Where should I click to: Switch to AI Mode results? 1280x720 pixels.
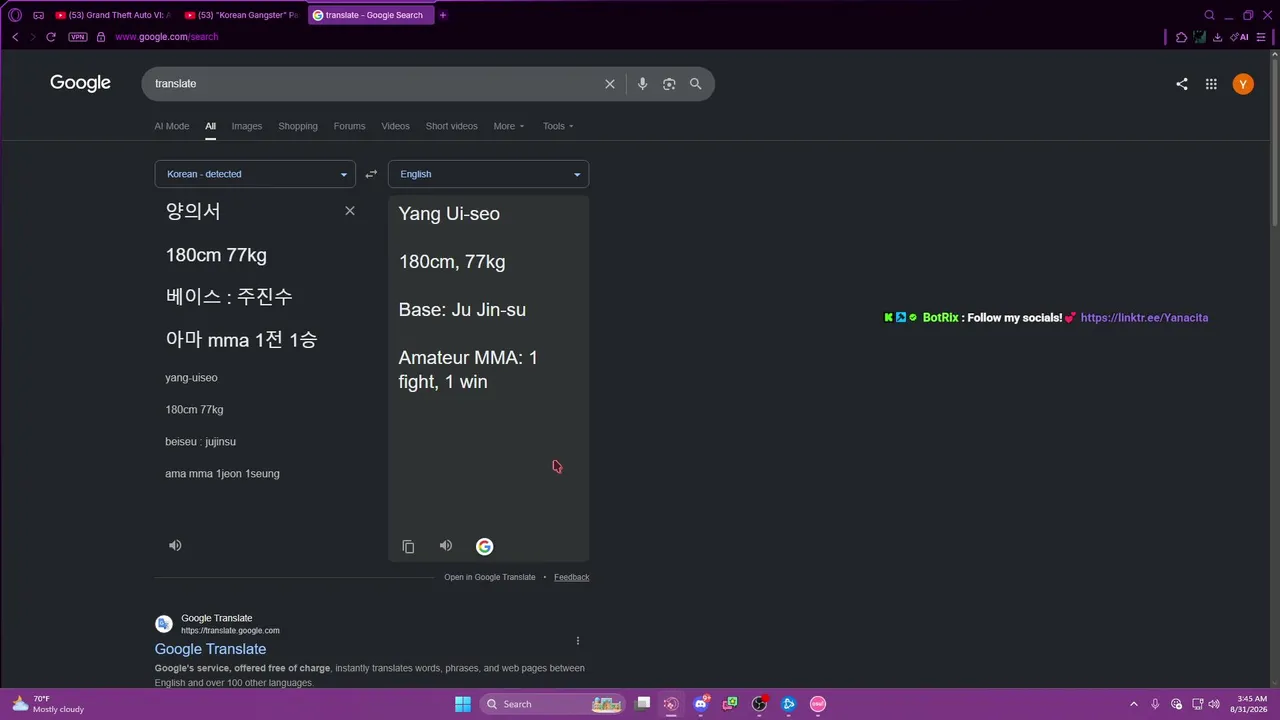(x=172, y=126)
